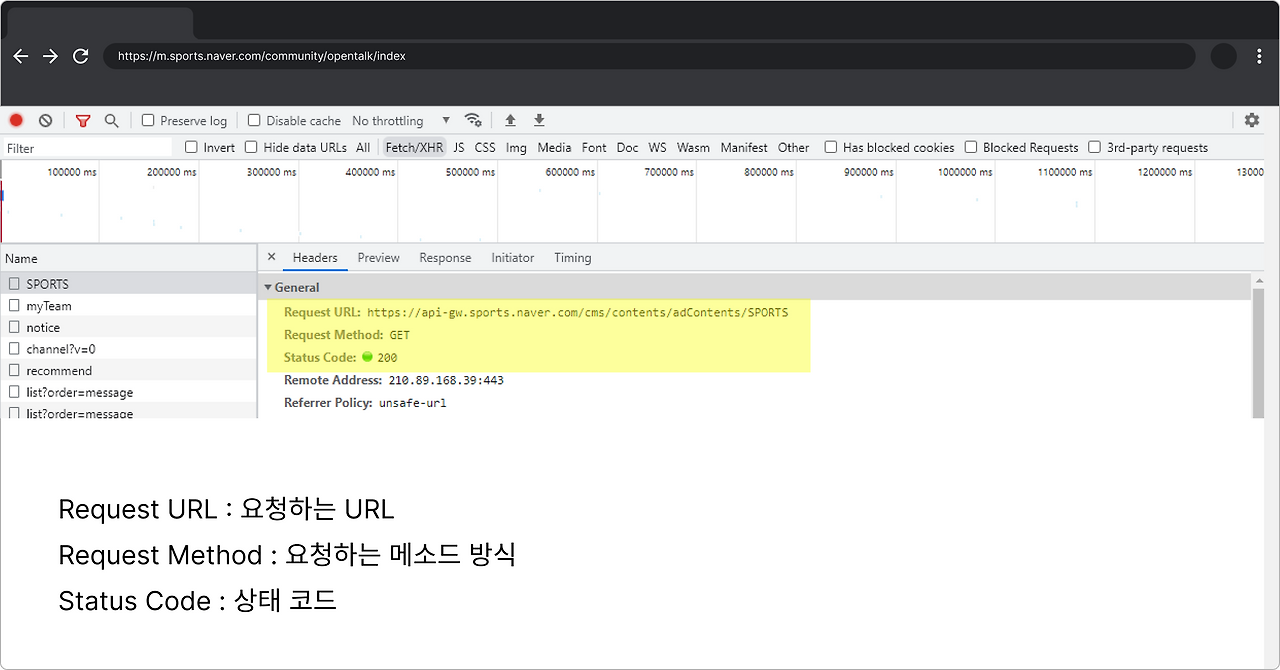Filter requests by CSS type

[x=485, y=147]
